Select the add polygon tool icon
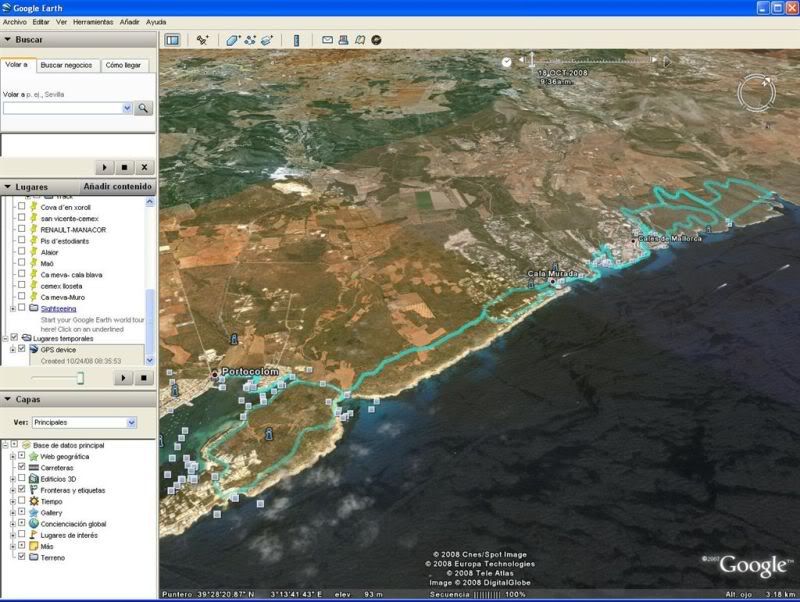 (x=233, y=40)
